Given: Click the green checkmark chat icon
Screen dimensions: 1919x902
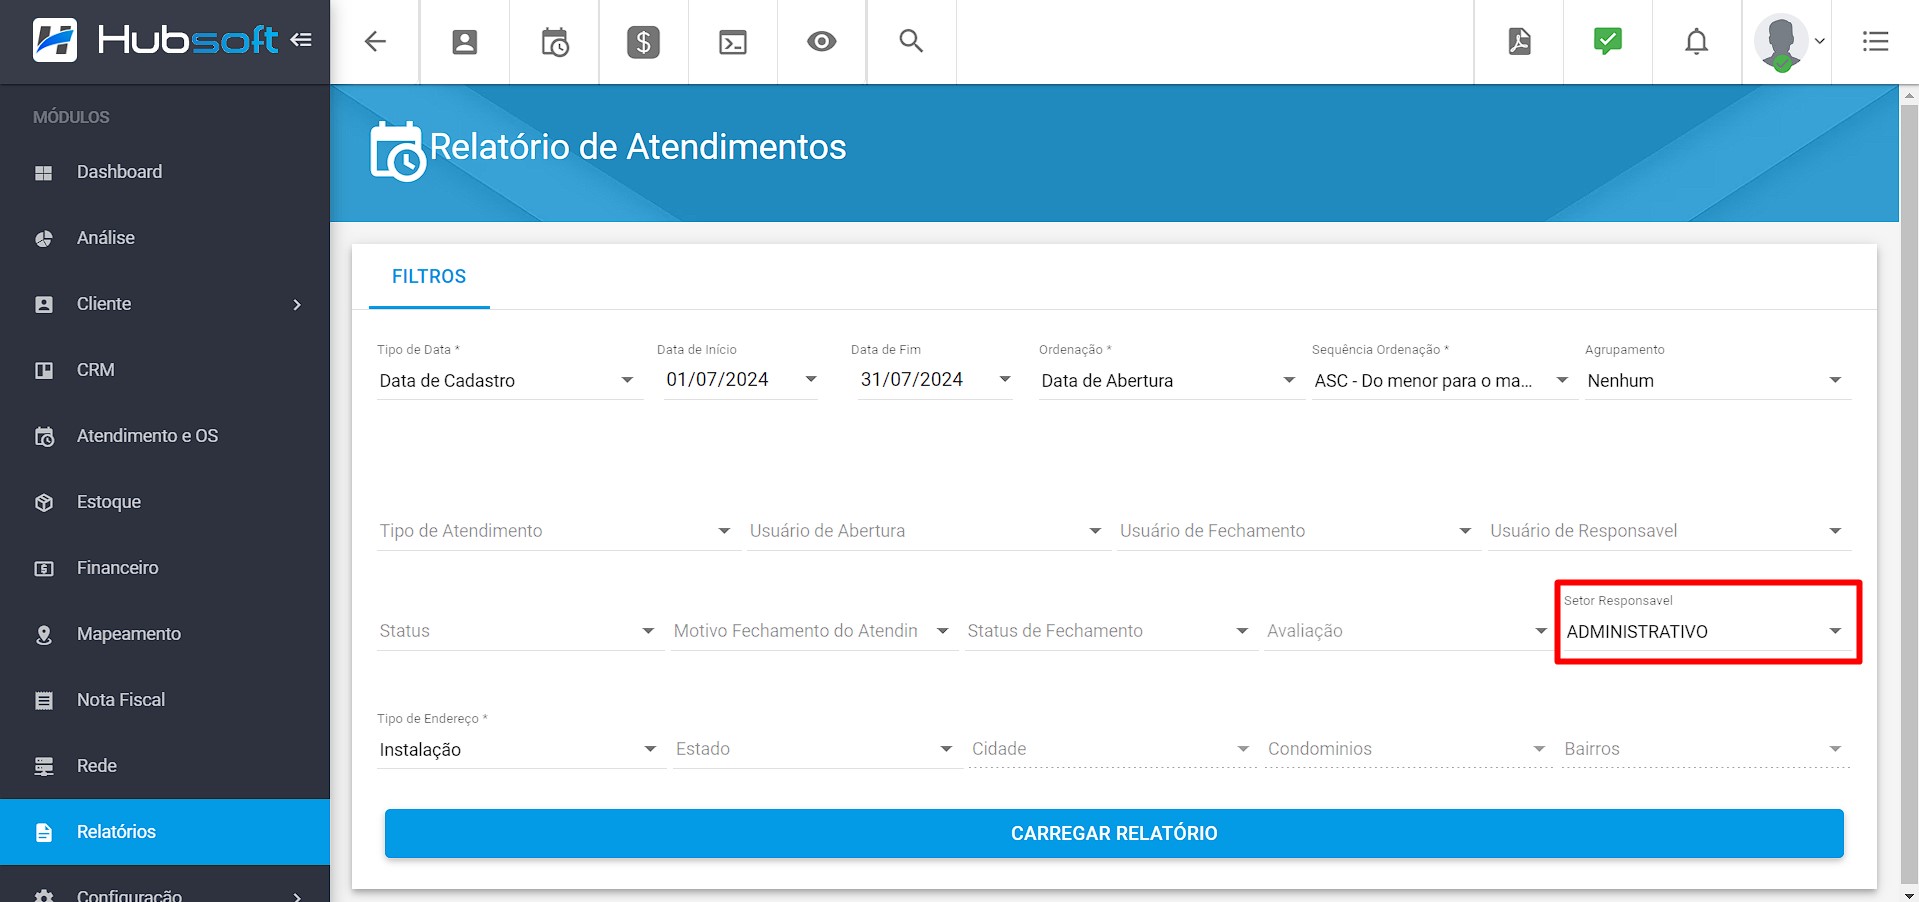Looking at the screenshot, I should tap(1608, 42).
